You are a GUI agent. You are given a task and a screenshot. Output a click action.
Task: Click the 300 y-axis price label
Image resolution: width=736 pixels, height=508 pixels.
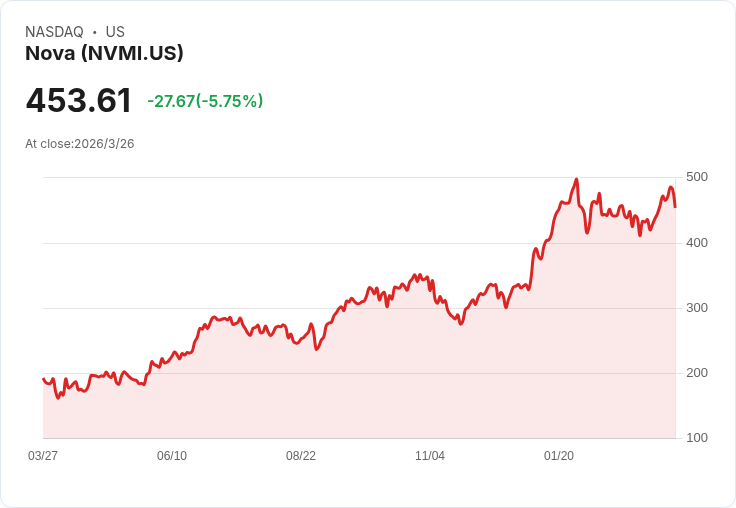[x=696, y=308]
